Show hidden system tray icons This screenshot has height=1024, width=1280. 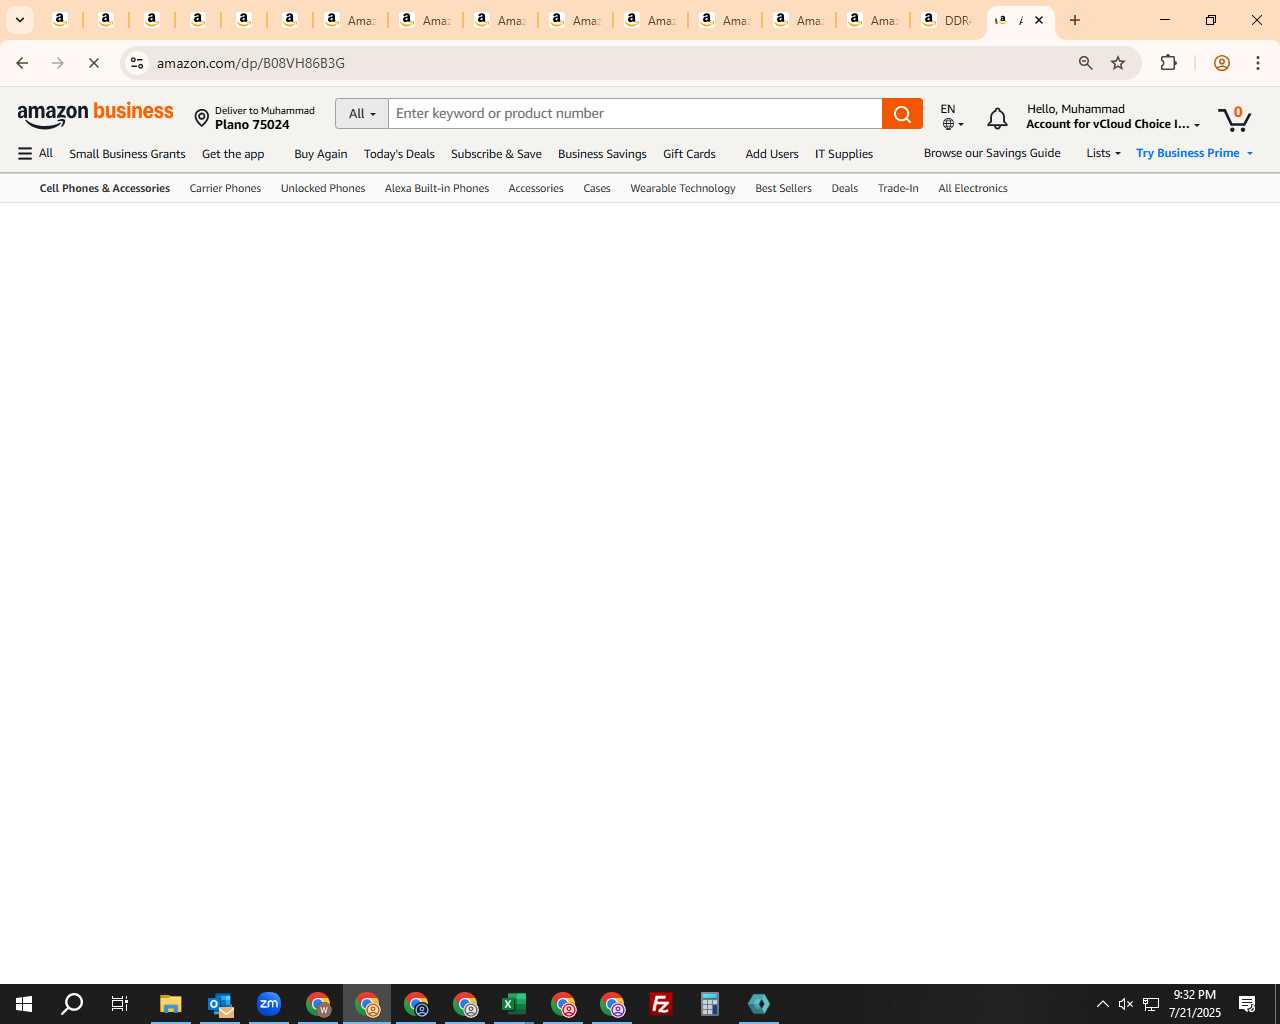click(x=1102, y=1004)
